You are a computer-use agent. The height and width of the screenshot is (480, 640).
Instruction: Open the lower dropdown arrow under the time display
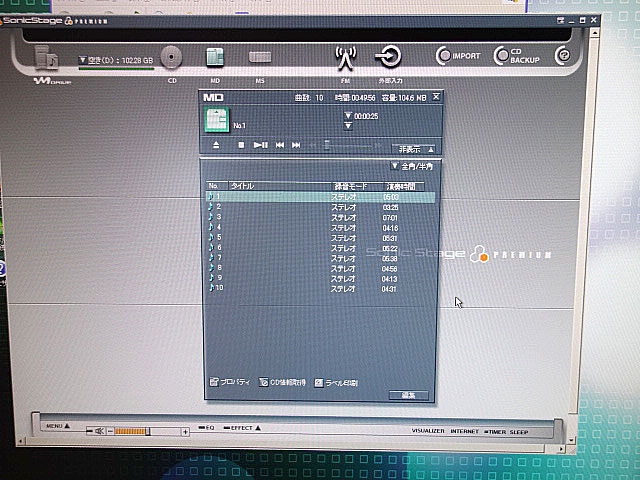coord(348,126)
